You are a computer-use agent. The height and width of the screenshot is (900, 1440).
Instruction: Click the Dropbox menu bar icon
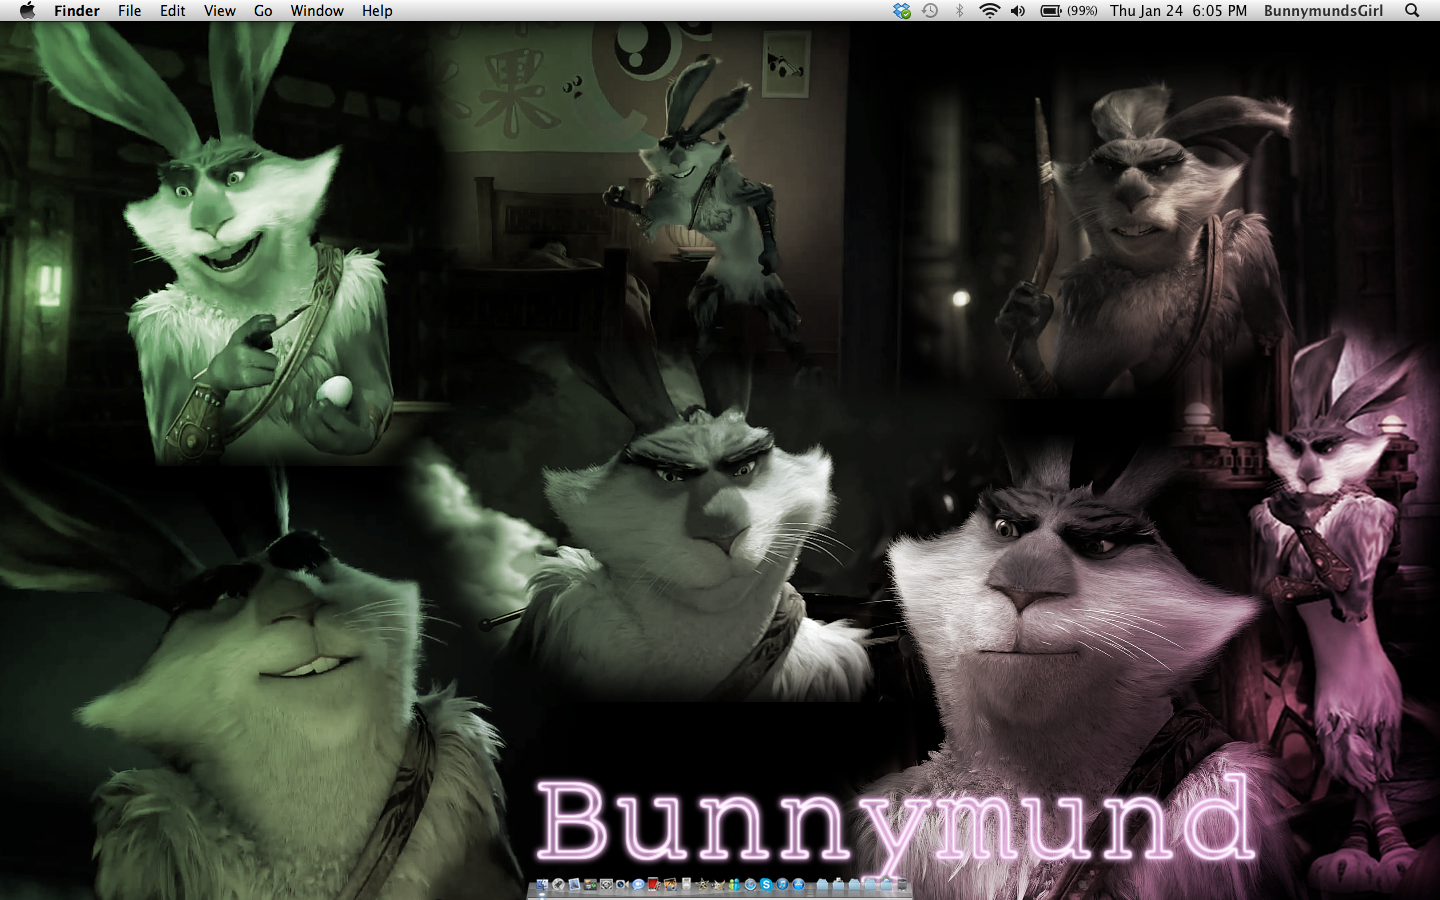tap(902, 11)
